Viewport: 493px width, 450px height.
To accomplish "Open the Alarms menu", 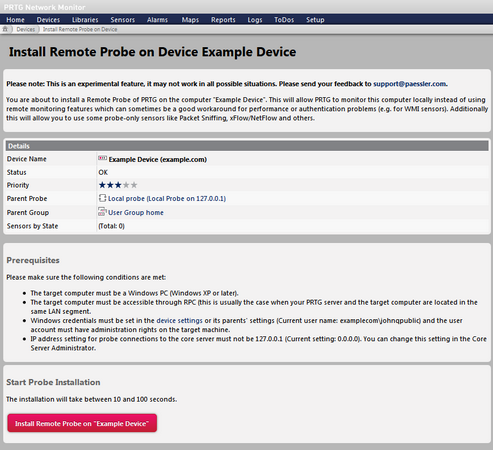I will 157,20.
